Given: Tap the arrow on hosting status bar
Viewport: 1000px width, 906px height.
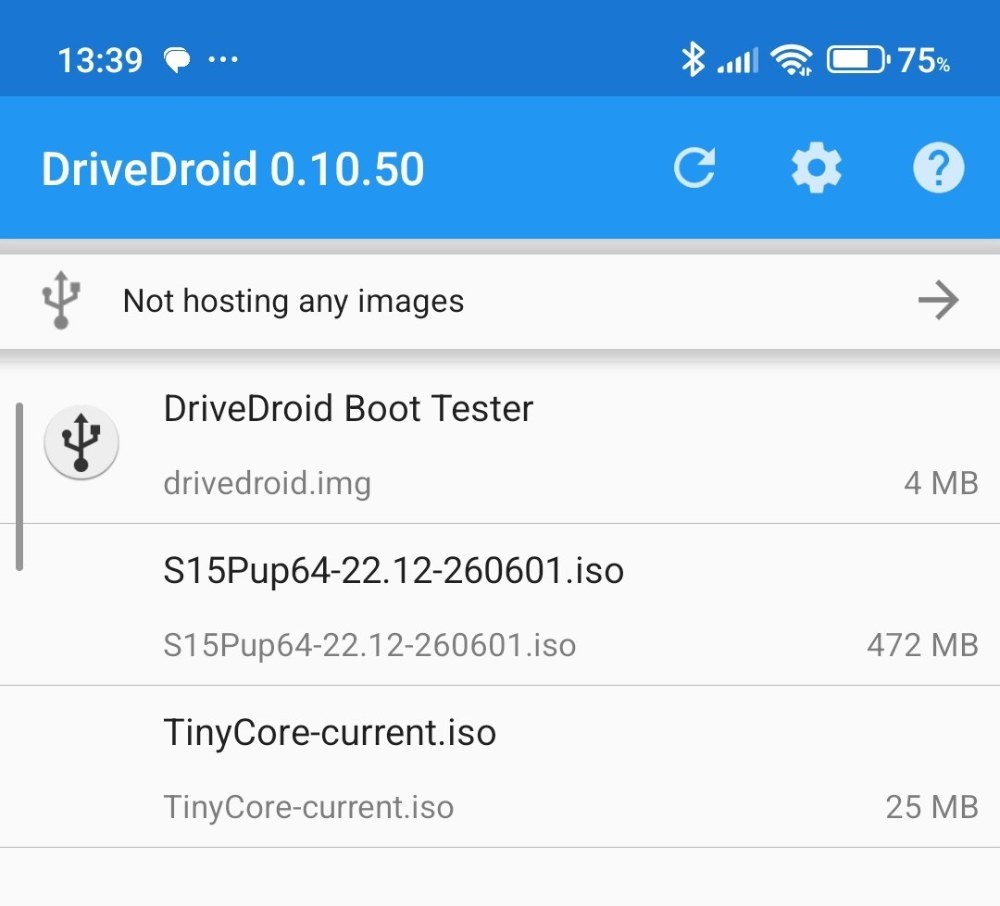Looking at the screenshot, I should [938, 300].
